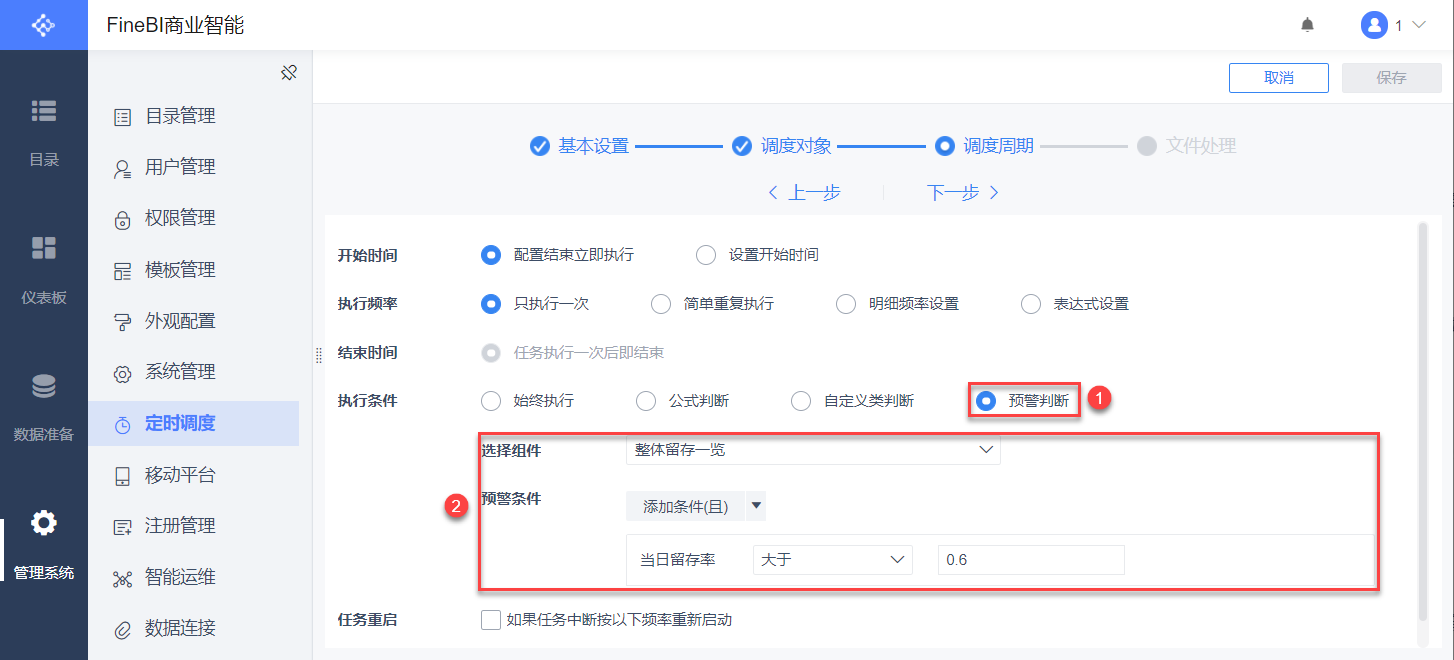The width and height of the screenshot is (1454, 660).
Task: Click the FineBI logo icon
Action: point(44,25)
